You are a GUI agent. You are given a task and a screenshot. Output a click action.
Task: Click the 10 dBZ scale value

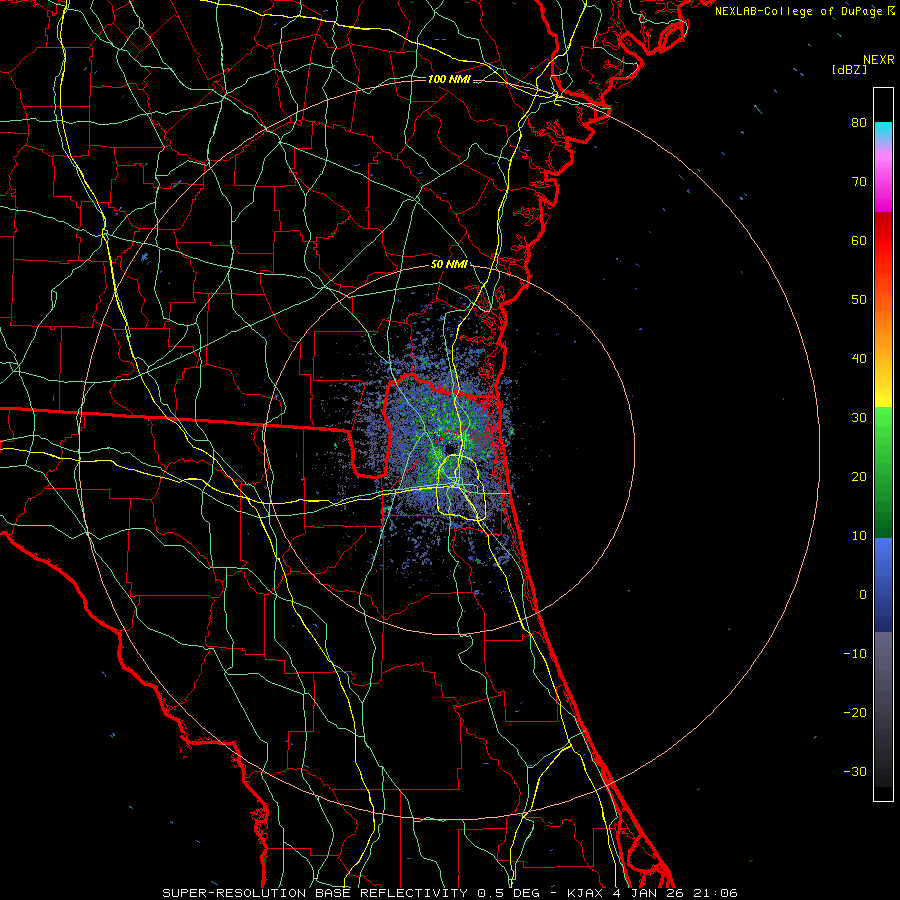(x=859, y=536)
